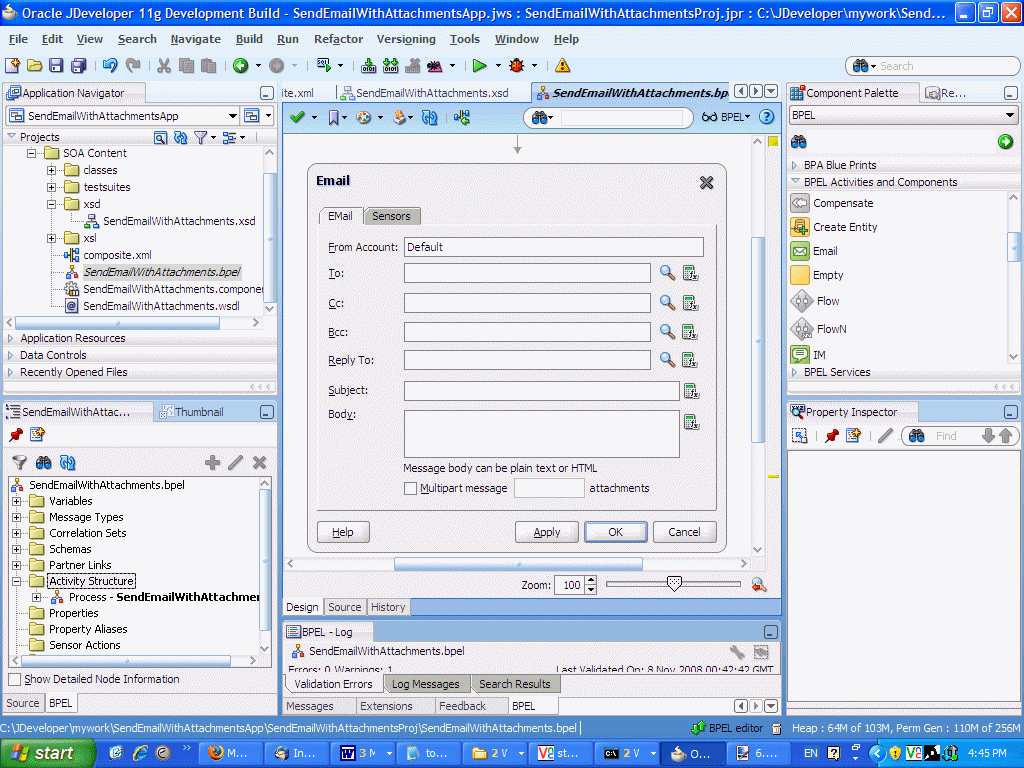1024x768 pixels.
Task: Expand BPA Blue Prints palette section
Action: tap(794, 165)
